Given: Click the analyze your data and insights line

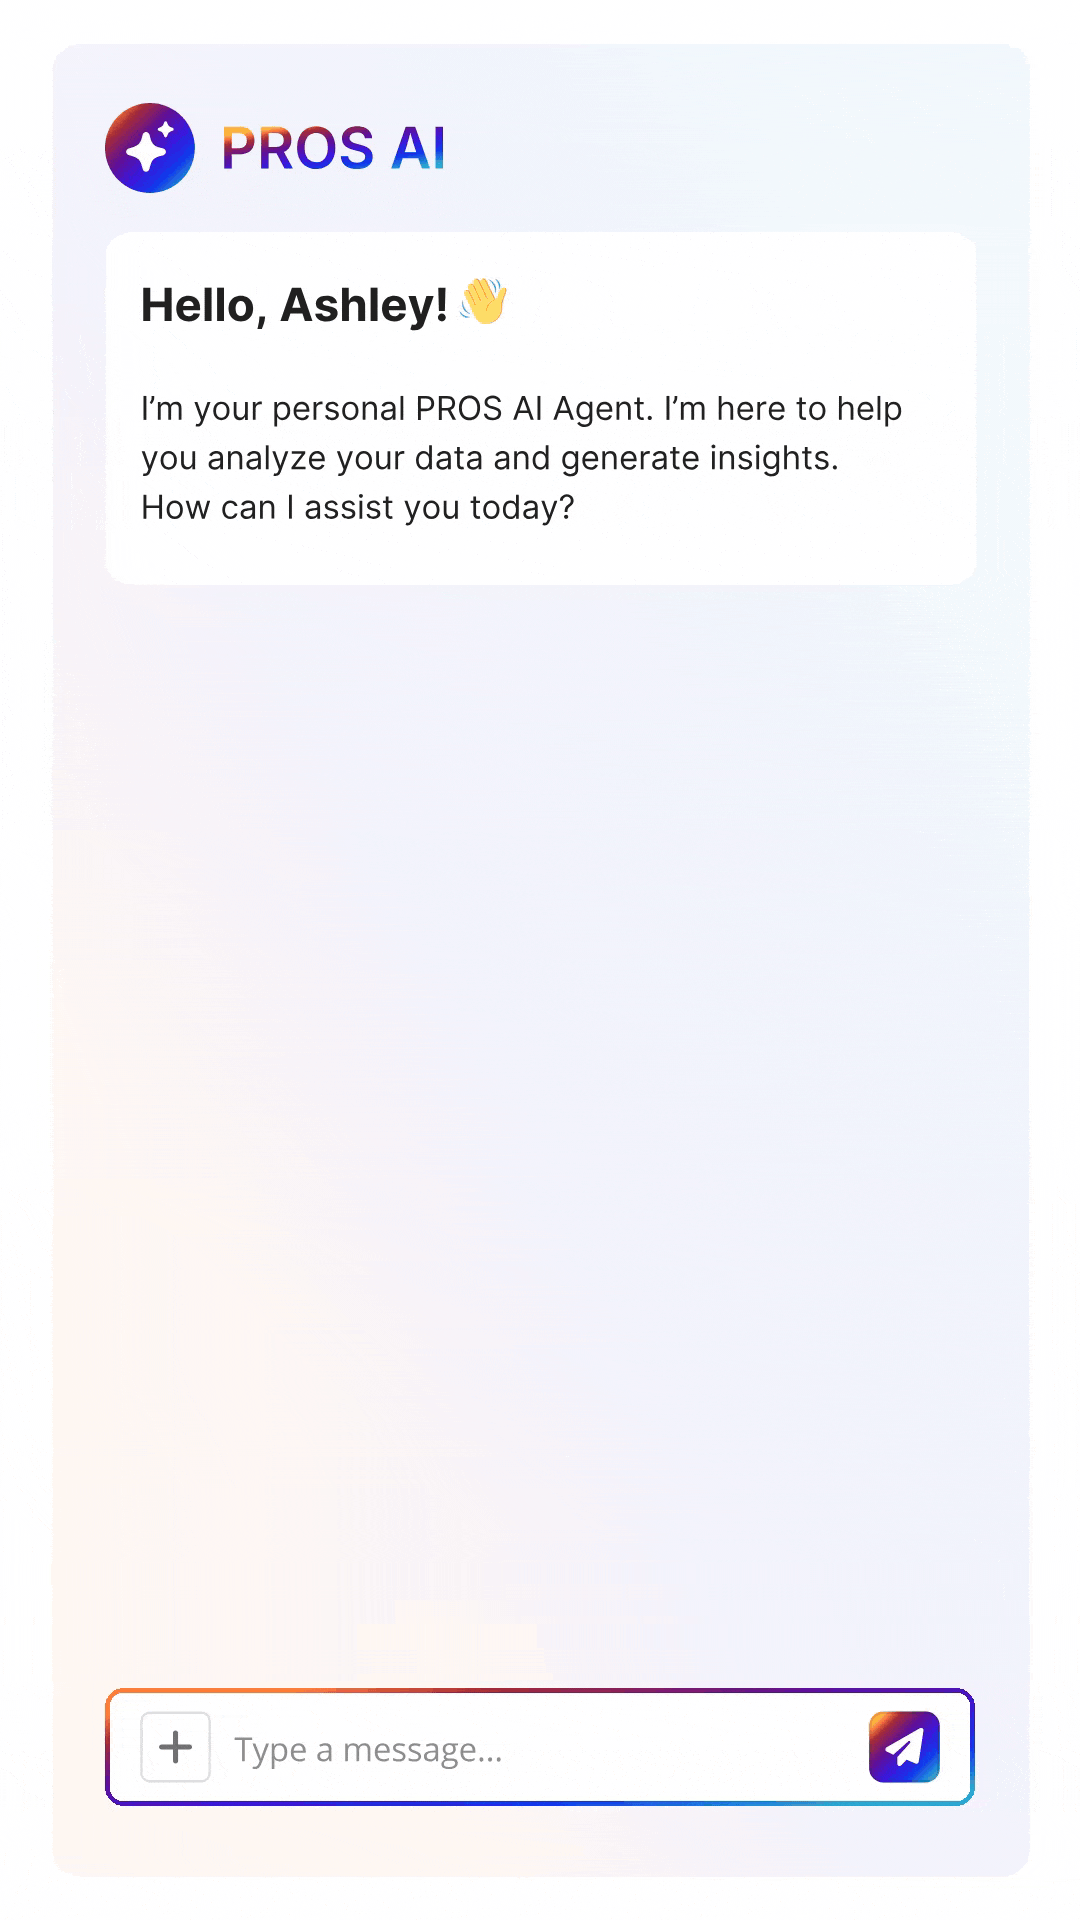Looking at the screenshot, I should pos(489,458).
